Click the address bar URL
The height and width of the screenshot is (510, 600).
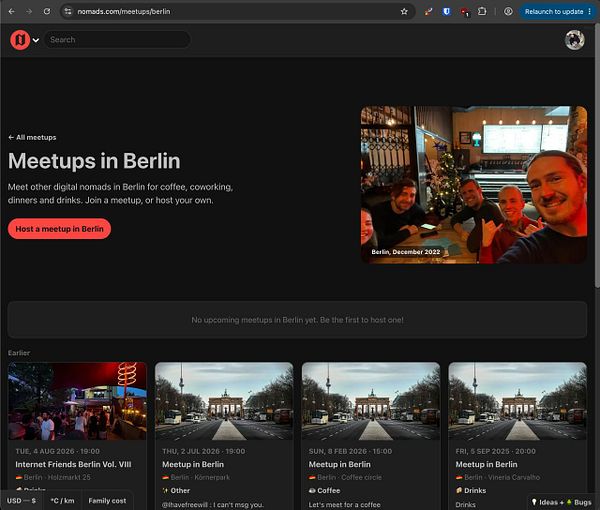pos(124,11)
